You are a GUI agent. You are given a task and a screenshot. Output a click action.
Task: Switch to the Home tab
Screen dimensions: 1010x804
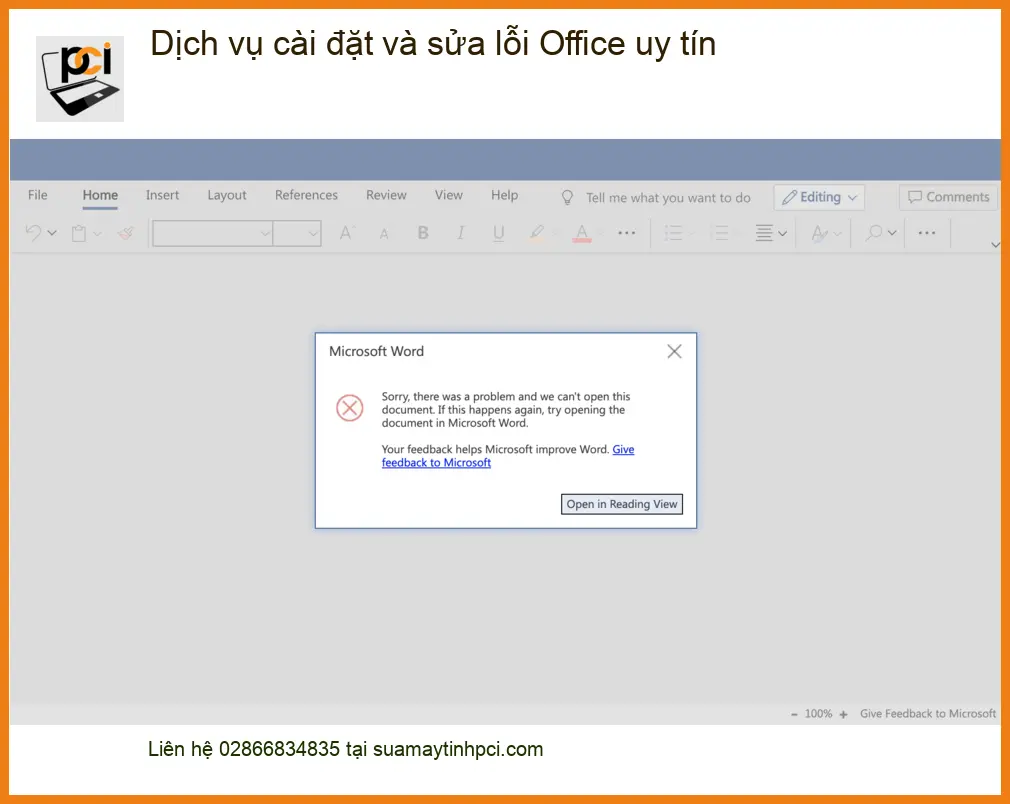coord(100,196)
